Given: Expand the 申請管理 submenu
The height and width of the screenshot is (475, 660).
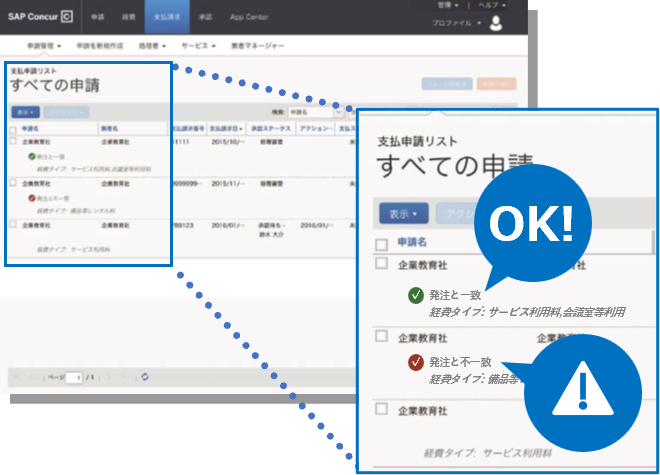Looking at the screenshot, I should [x=44, y=46].
